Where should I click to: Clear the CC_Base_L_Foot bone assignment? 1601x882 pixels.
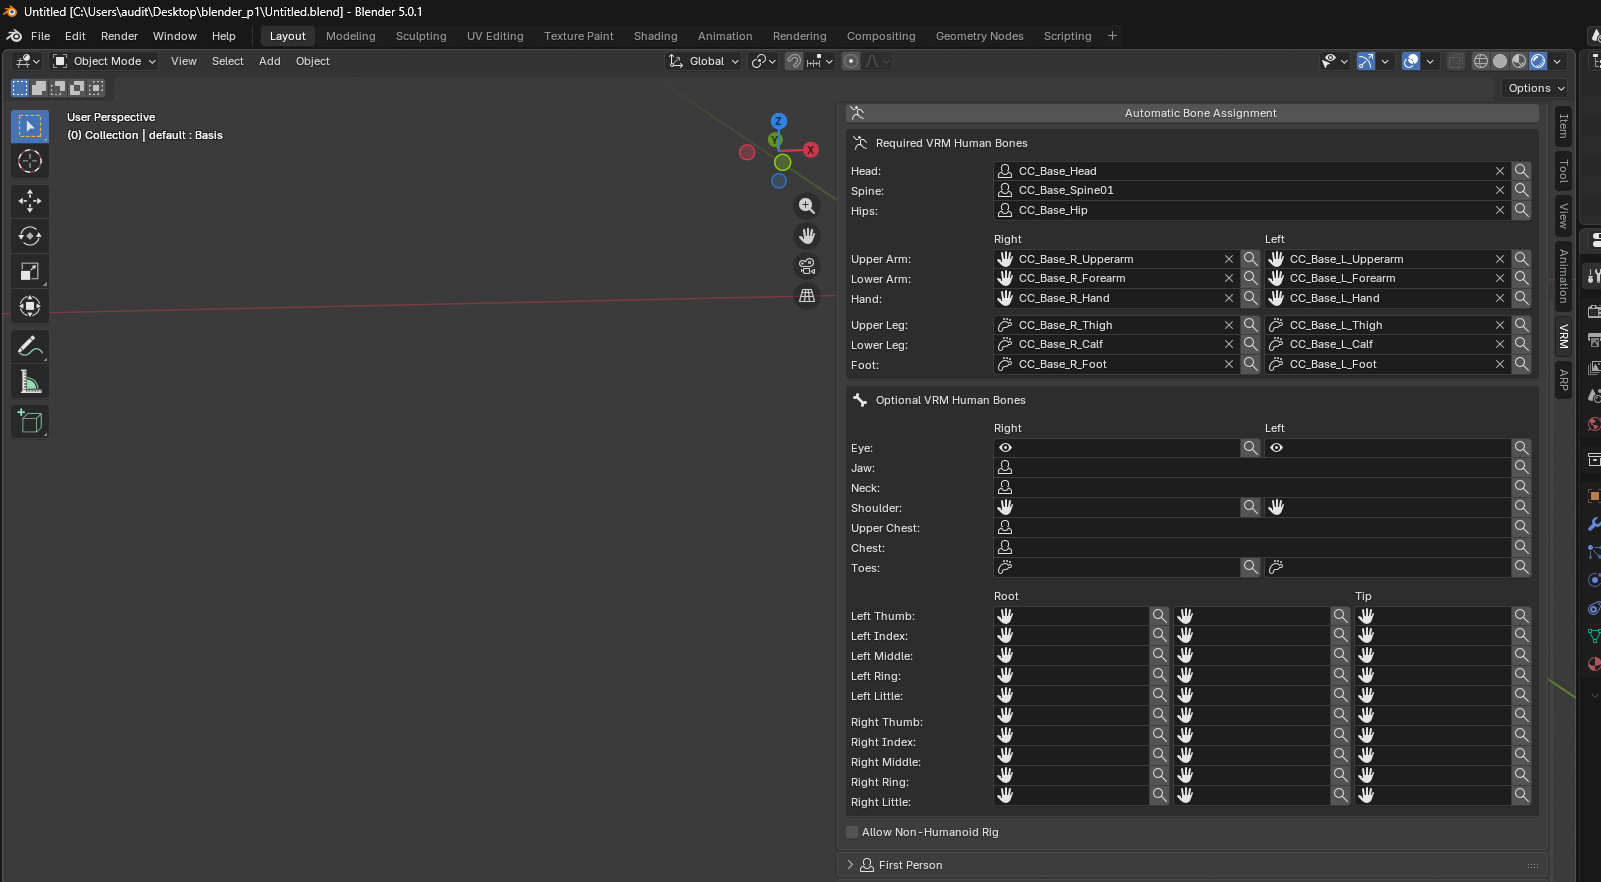[1500, 364]
